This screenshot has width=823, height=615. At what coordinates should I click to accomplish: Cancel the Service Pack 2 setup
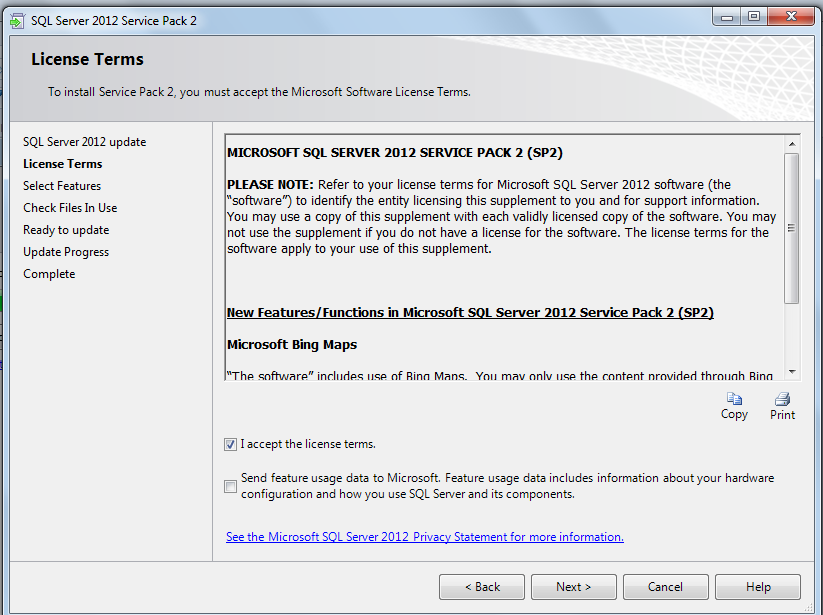click(x=666, y=587)
